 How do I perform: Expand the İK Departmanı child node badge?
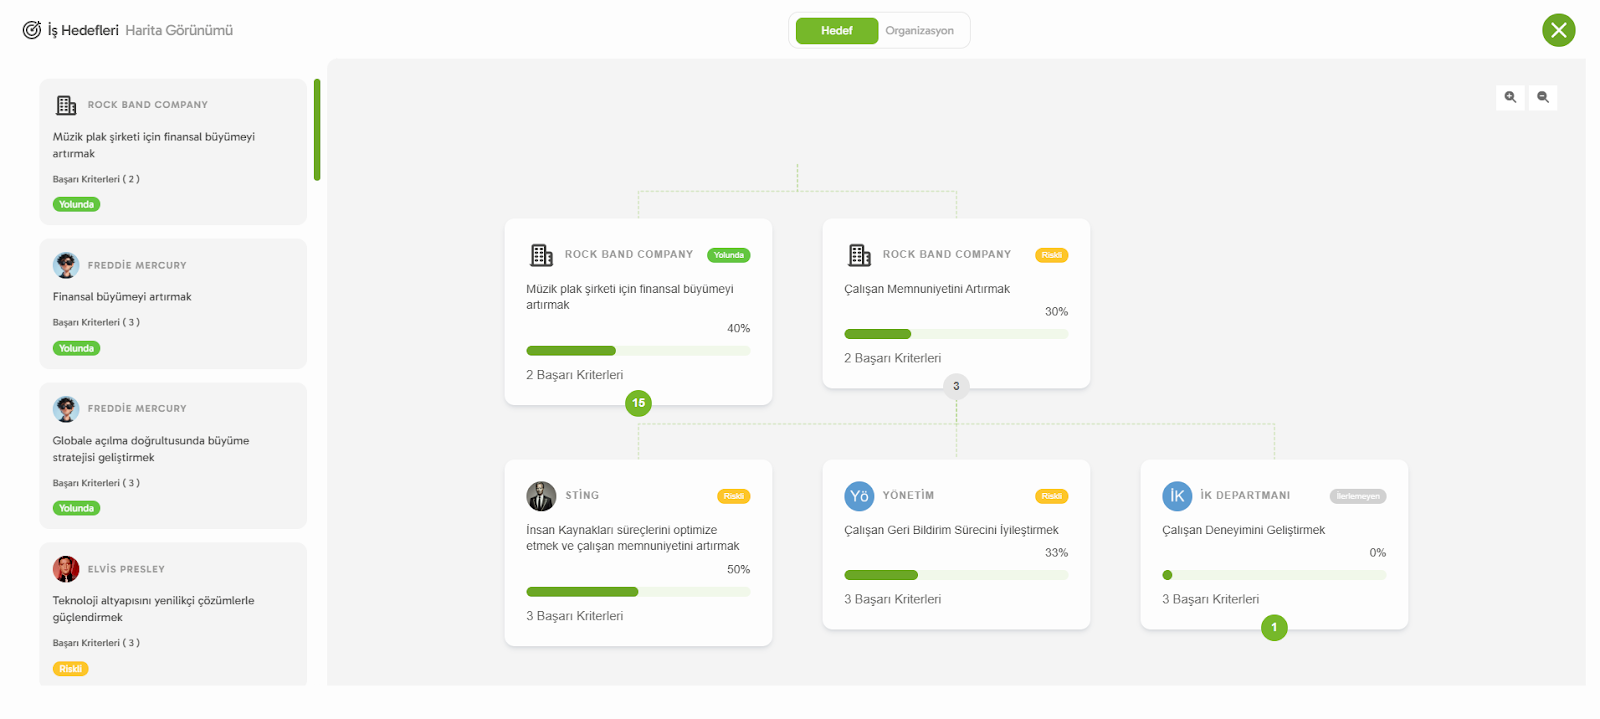click(x=1274, y=627)
